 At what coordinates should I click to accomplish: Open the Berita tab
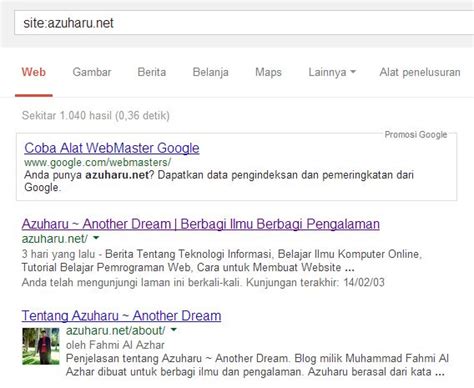click(x=152, y=72)
